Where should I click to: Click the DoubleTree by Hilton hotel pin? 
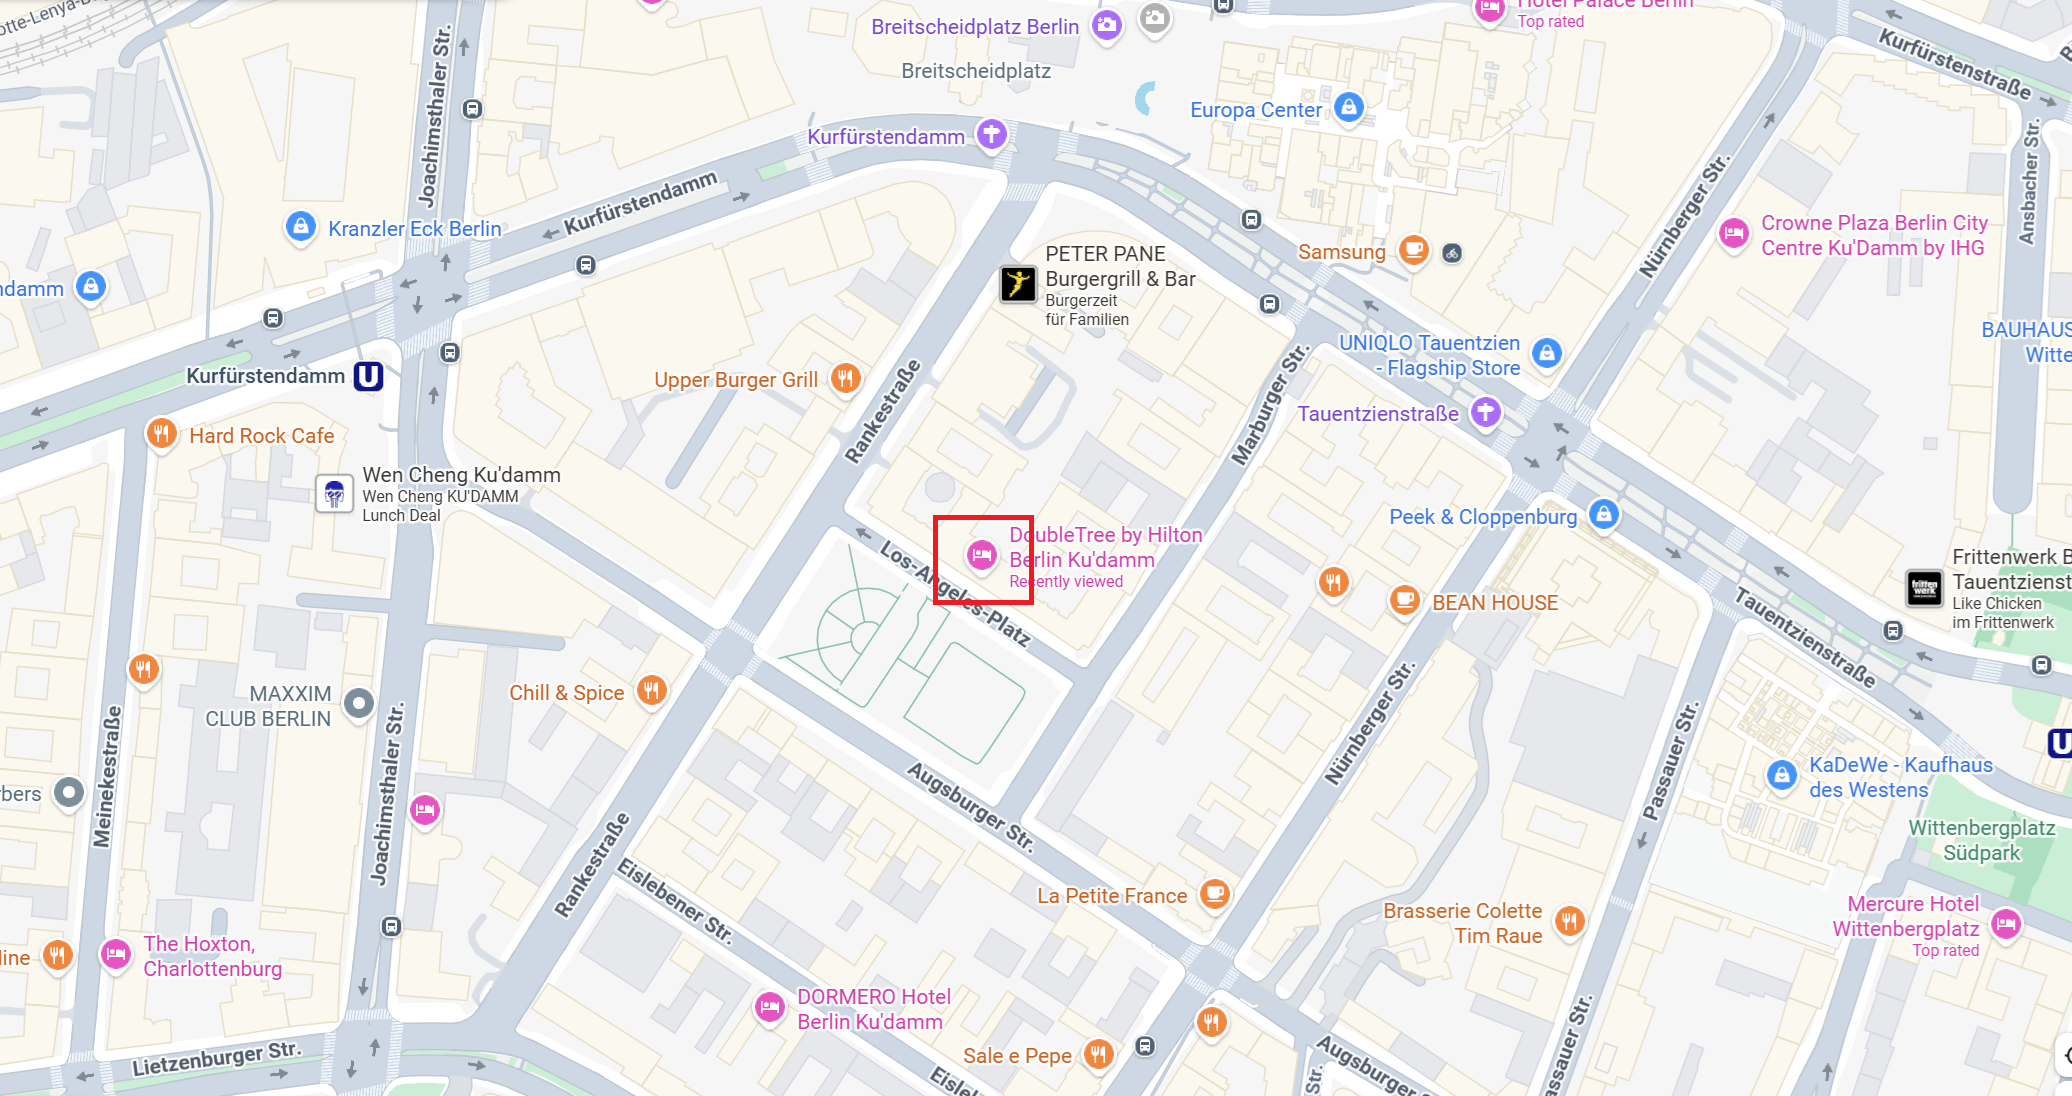coord(981,555)
